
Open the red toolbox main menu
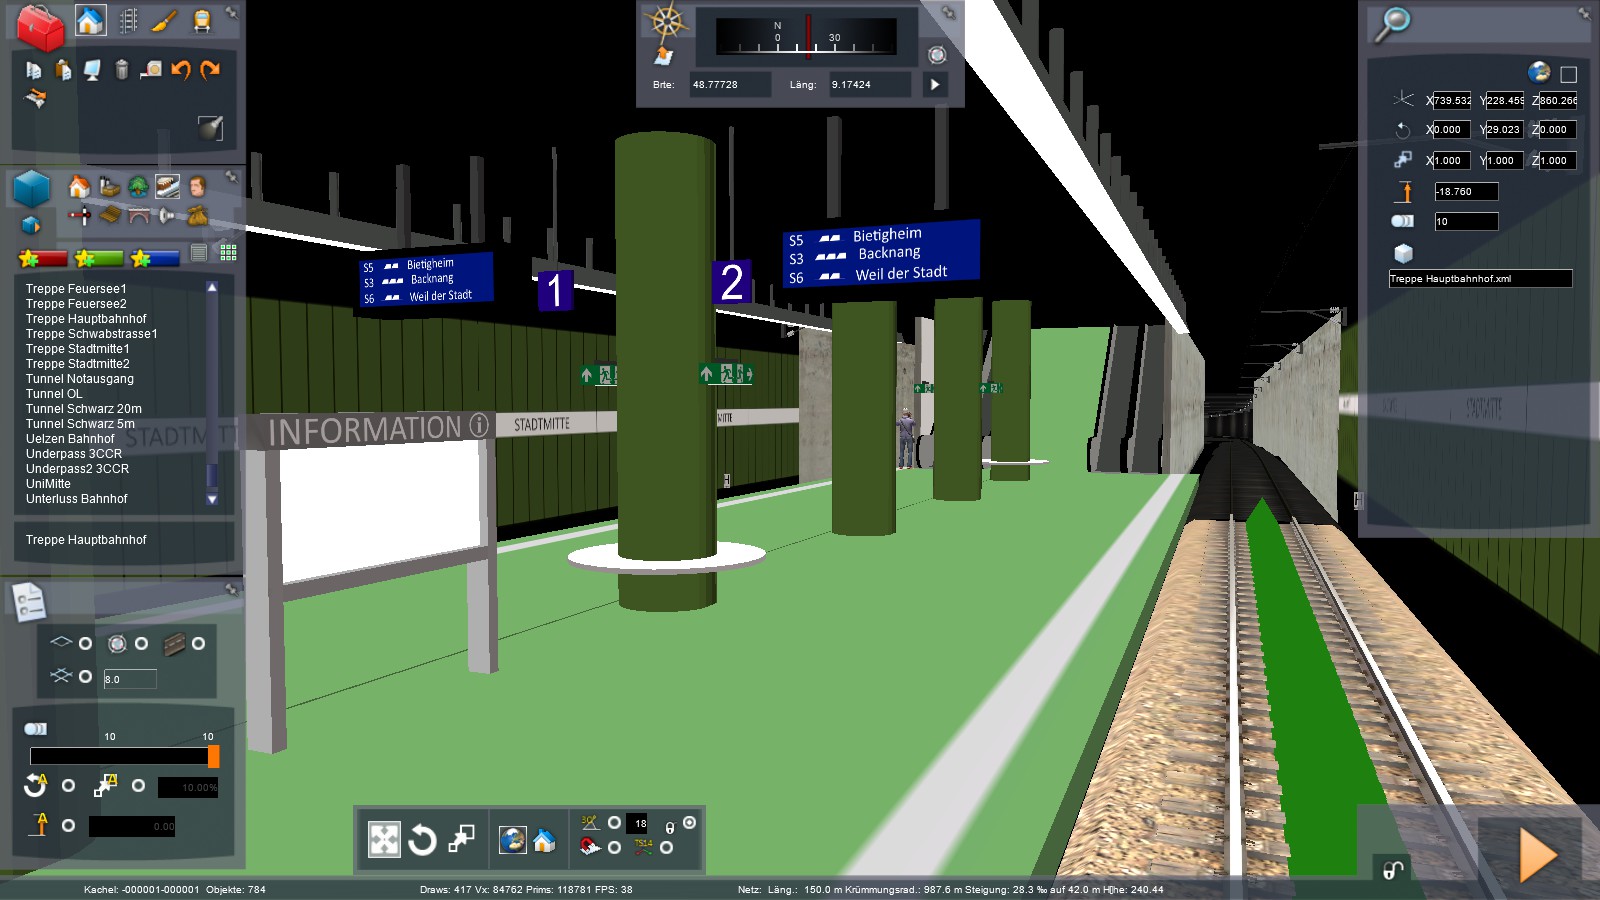[40, 26]
